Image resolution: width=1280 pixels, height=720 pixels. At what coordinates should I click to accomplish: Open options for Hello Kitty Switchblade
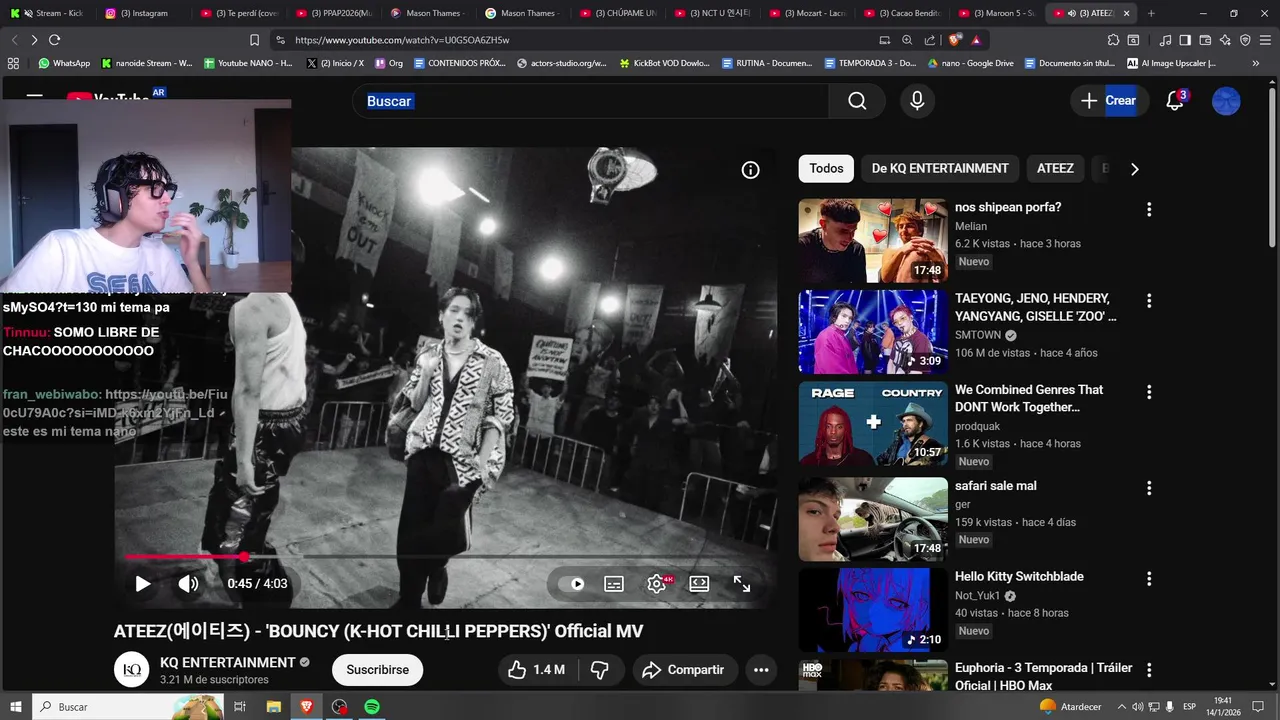pyautogui.click(x=1149, y=578)
